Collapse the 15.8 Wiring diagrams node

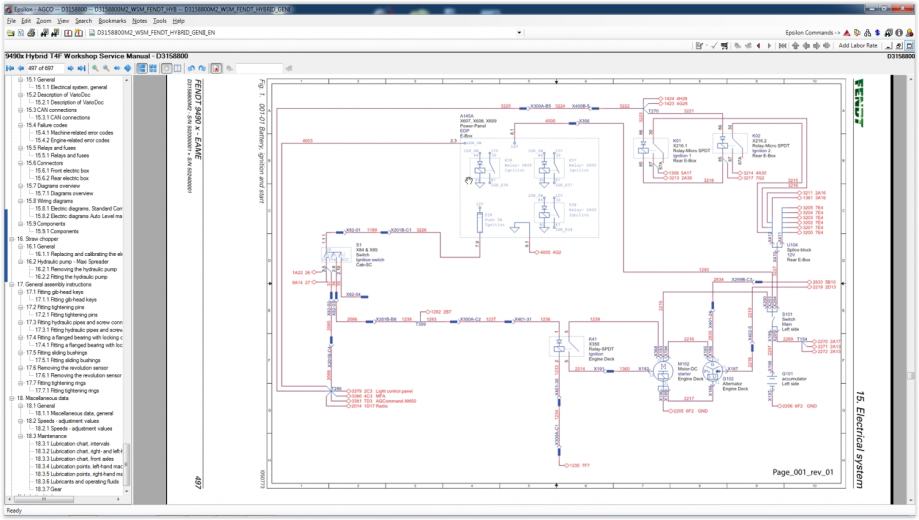[x=20, y=201]
